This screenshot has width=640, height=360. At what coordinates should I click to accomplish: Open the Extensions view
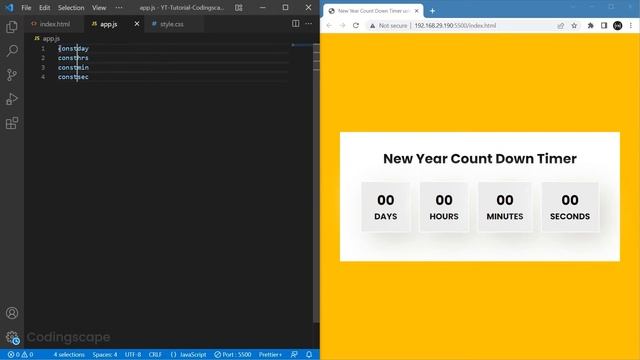pos(12,123)
